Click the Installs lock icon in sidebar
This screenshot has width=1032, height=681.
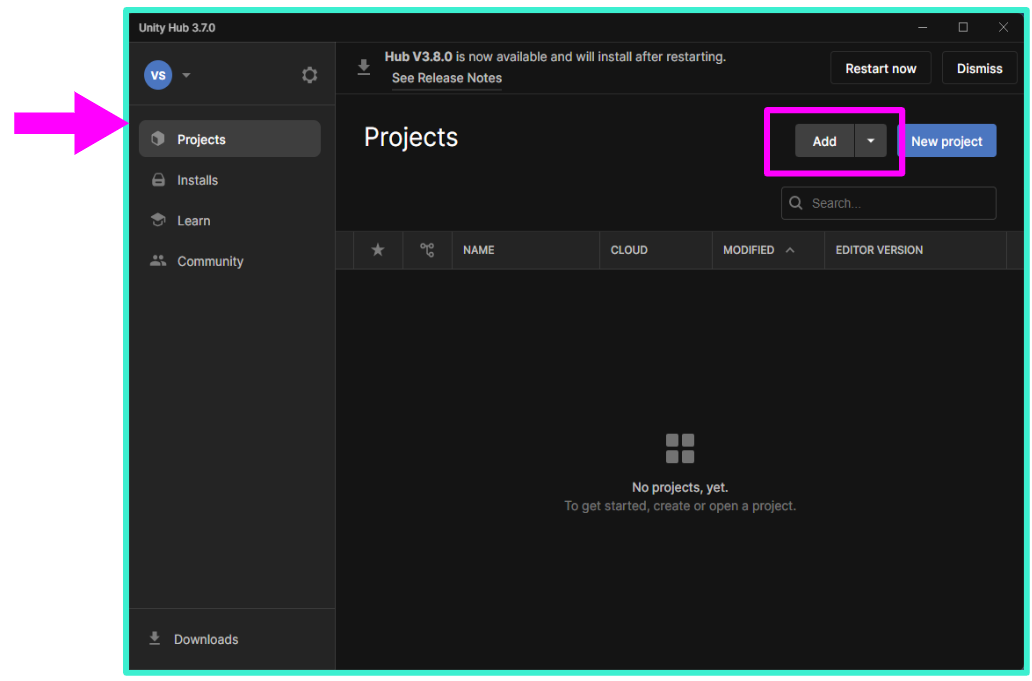pyautogui.click(x=158, y=180)
